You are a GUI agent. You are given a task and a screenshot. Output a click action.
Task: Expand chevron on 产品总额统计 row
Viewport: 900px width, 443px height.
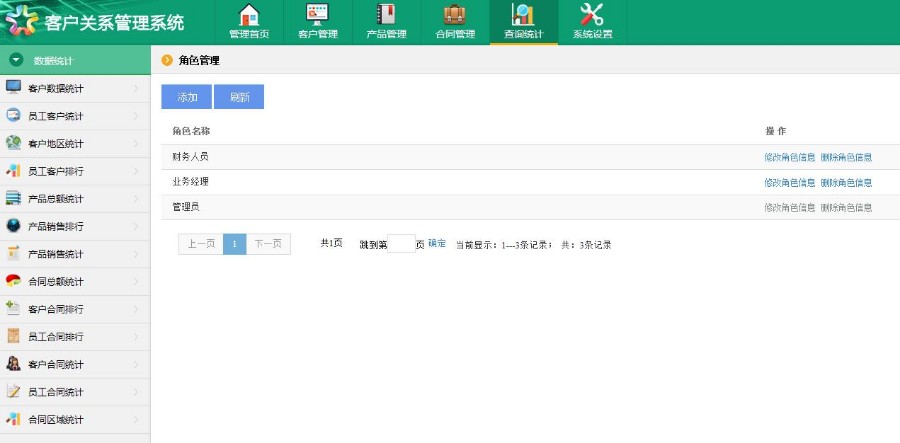(136, 199)
